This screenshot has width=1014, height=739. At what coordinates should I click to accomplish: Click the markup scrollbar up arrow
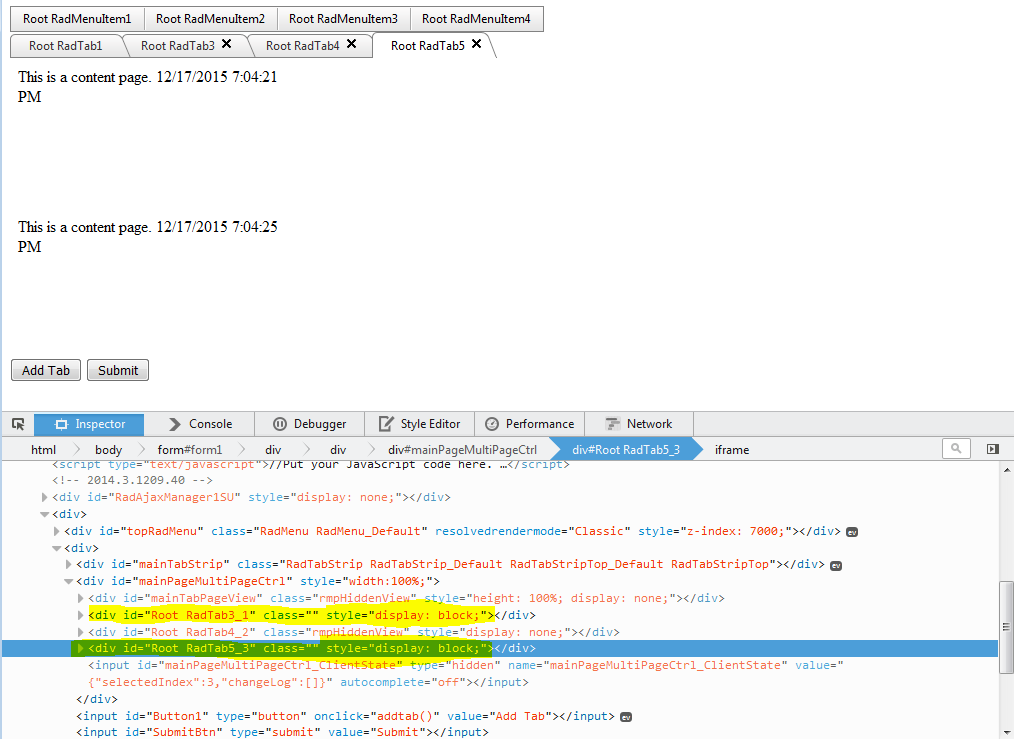(x=1006, y=469)
